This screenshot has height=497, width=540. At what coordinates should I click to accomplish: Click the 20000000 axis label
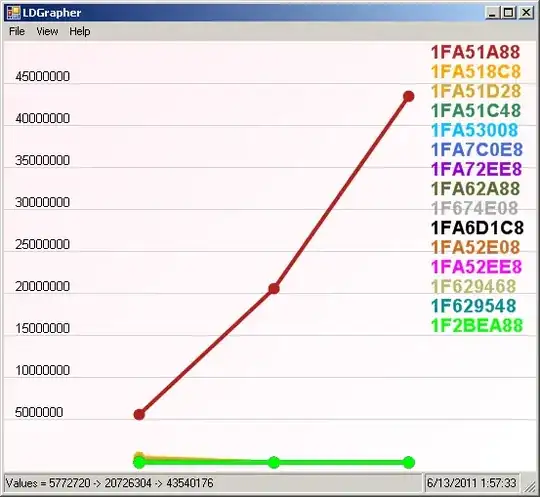pos(42,286)
